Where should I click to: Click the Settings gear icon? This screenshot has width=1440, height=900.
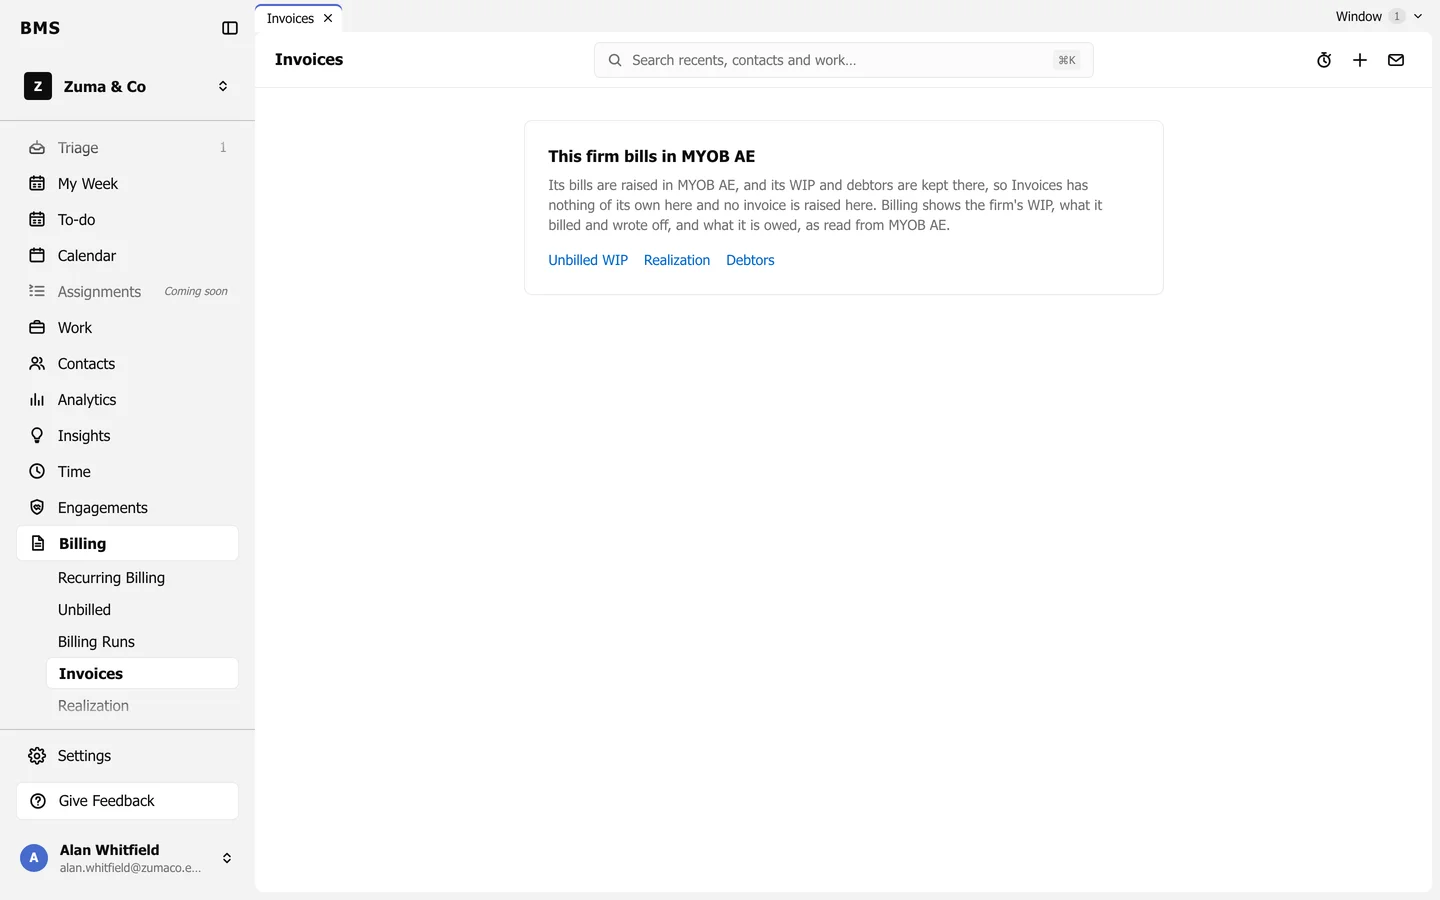[37, 756]
